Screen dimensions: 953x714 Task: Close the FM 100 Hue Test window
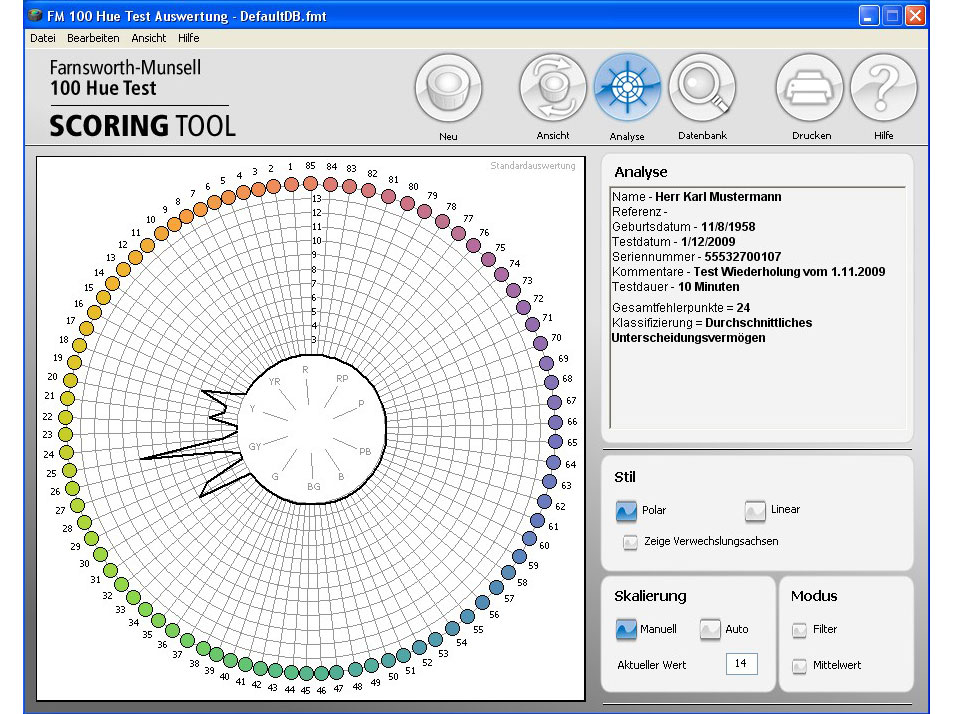tap(915, 15)
